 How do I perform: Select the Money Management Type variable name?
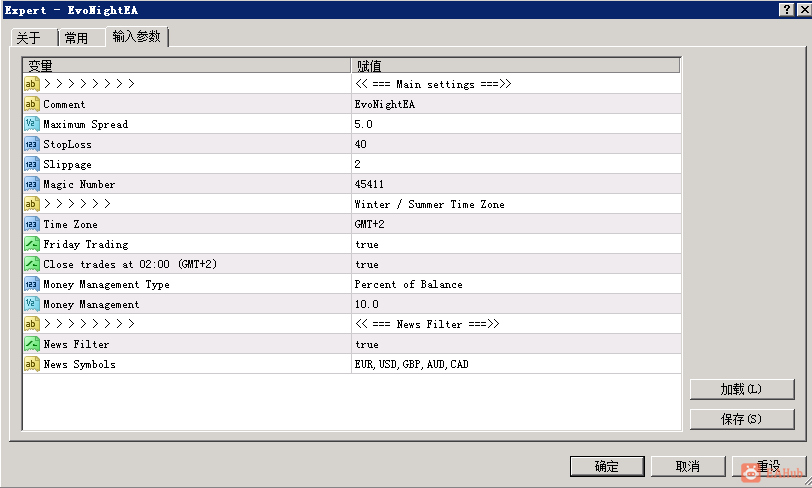click(107, 284)
